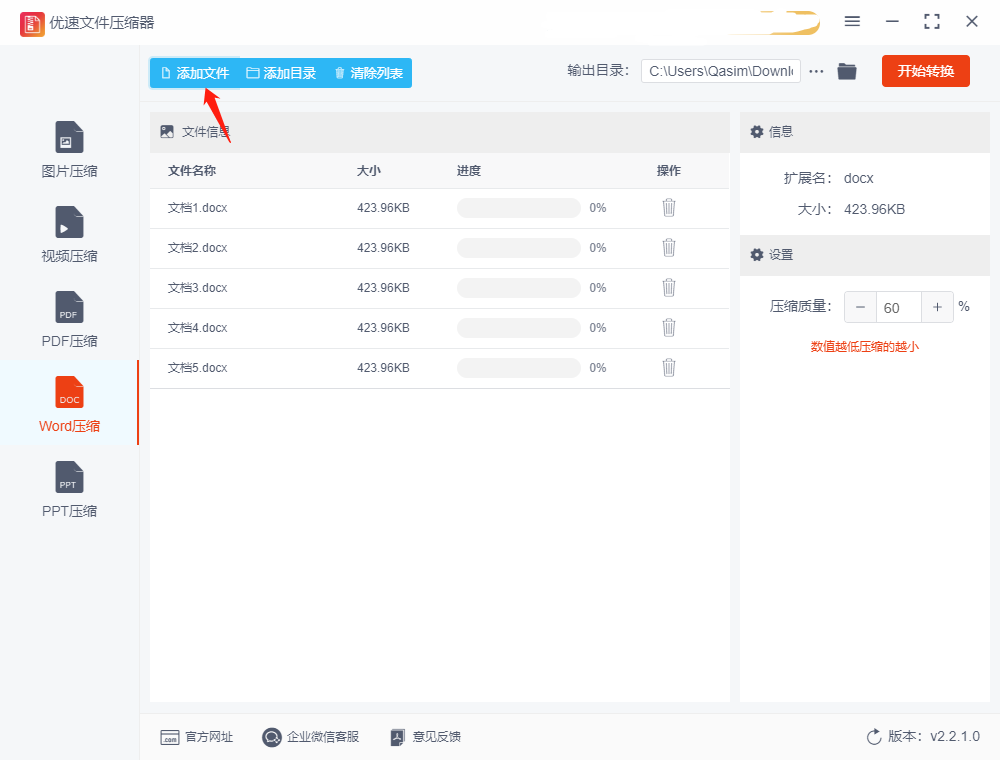Click the version refresh icon
Image resolution: width=1000 pixels, height=760 pixels.
[874, 737]
